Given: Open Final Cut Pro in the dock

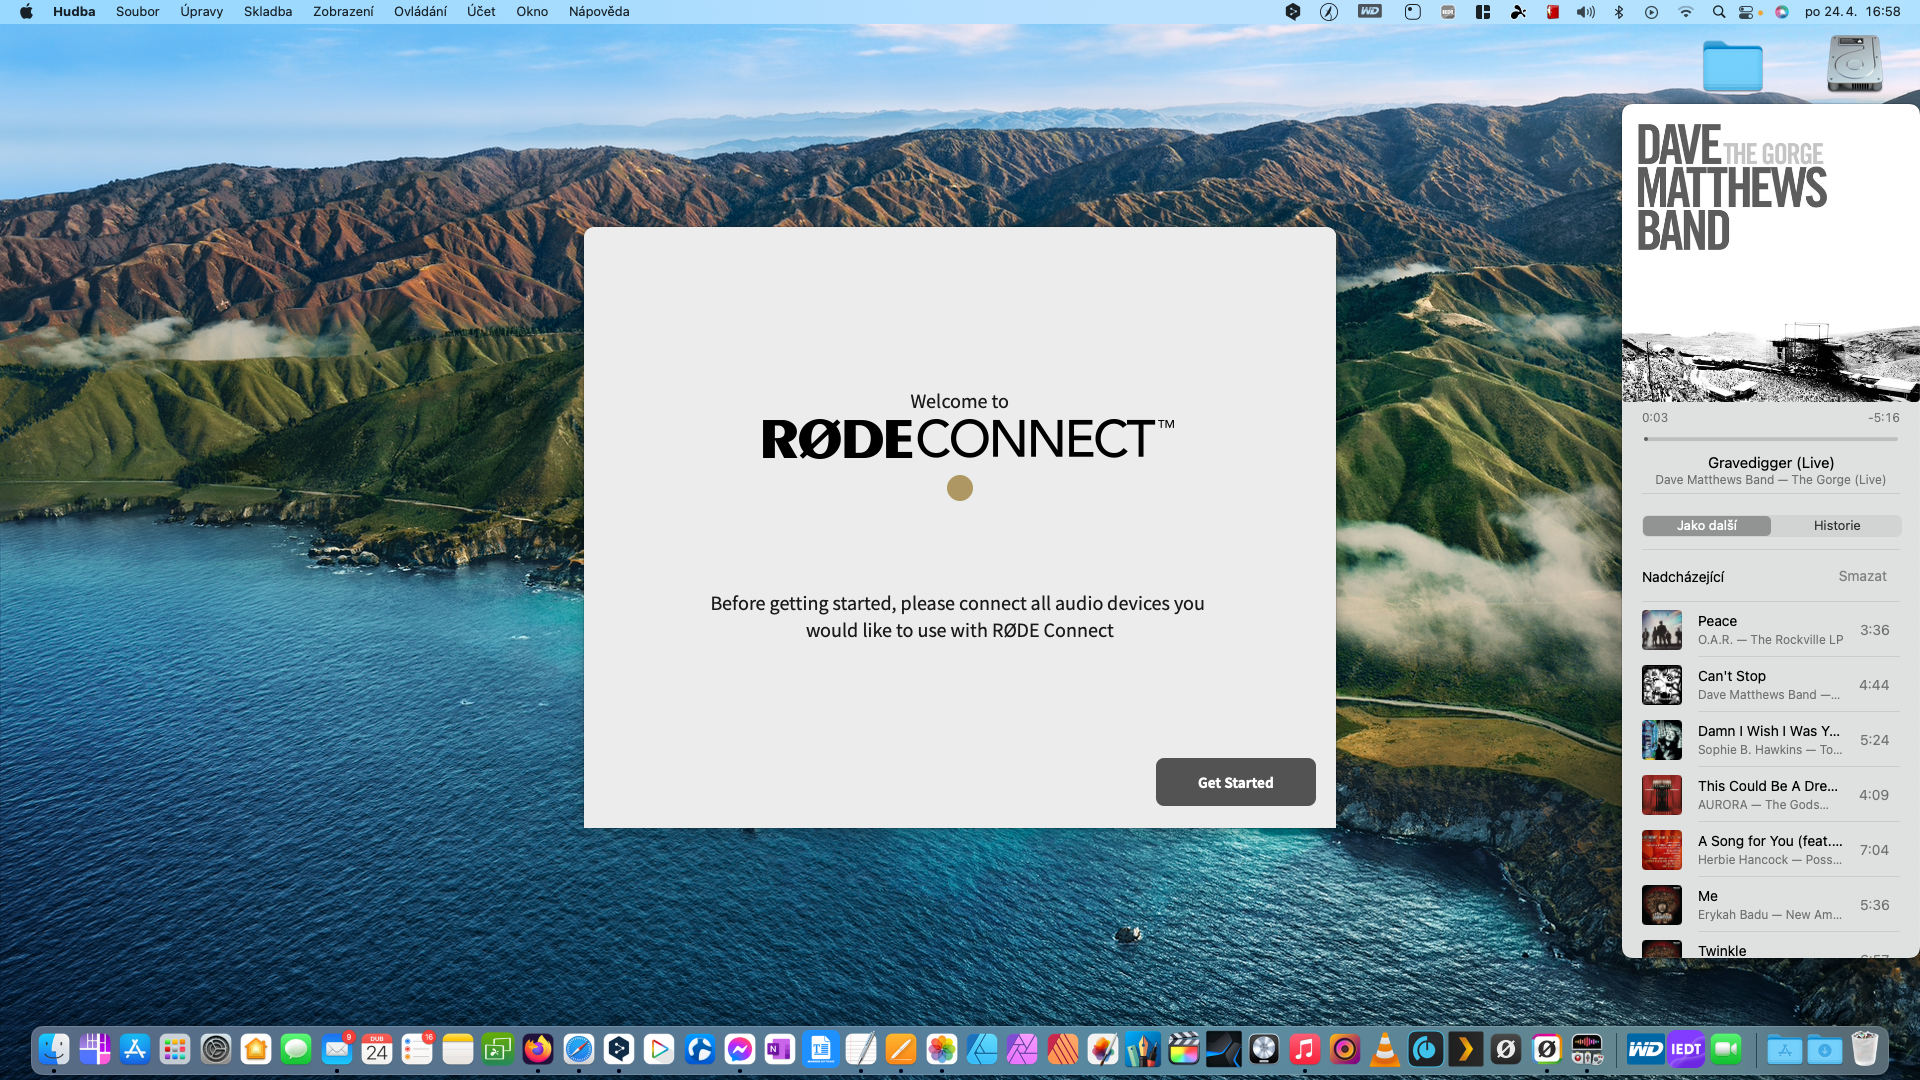Looking at the screenshot, I should click(1183, 1049).
